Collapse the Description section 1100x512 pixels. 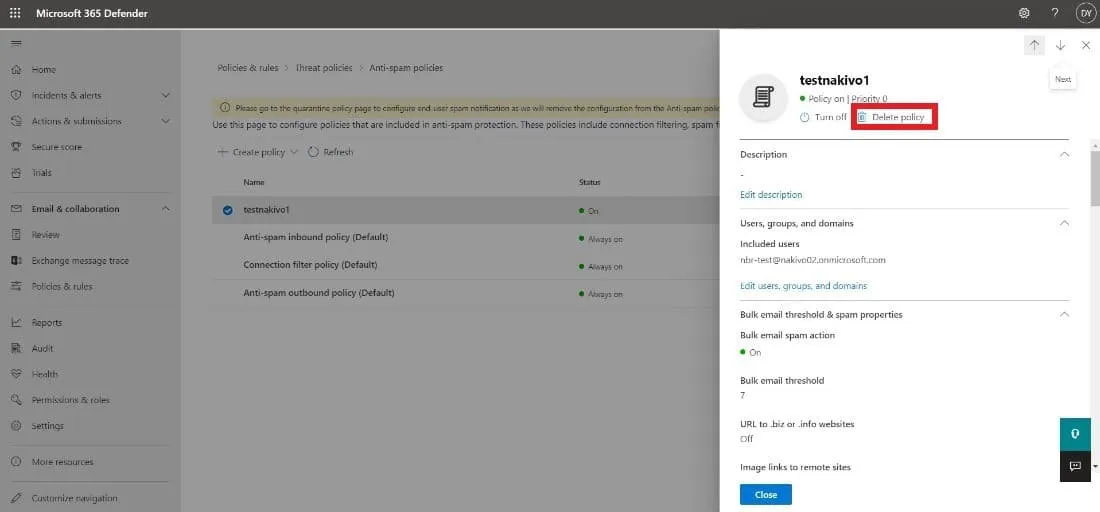coord(1064,155)
